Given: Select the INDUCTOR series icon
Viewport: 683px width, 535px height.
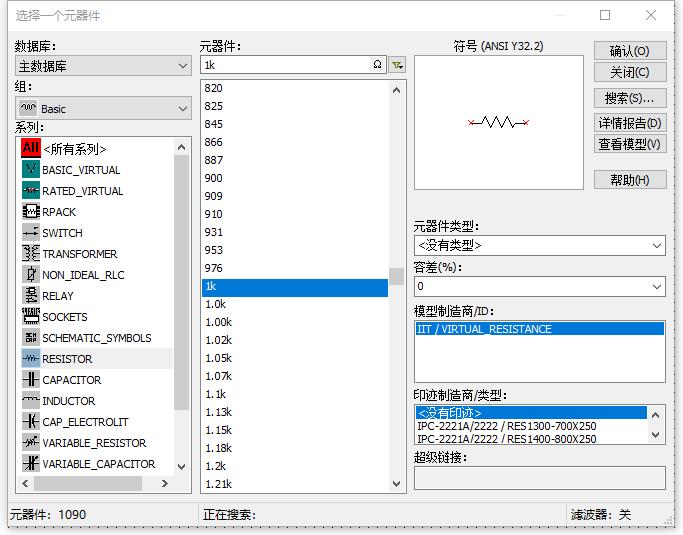Looking at the screenshot, I should point(31,400).
